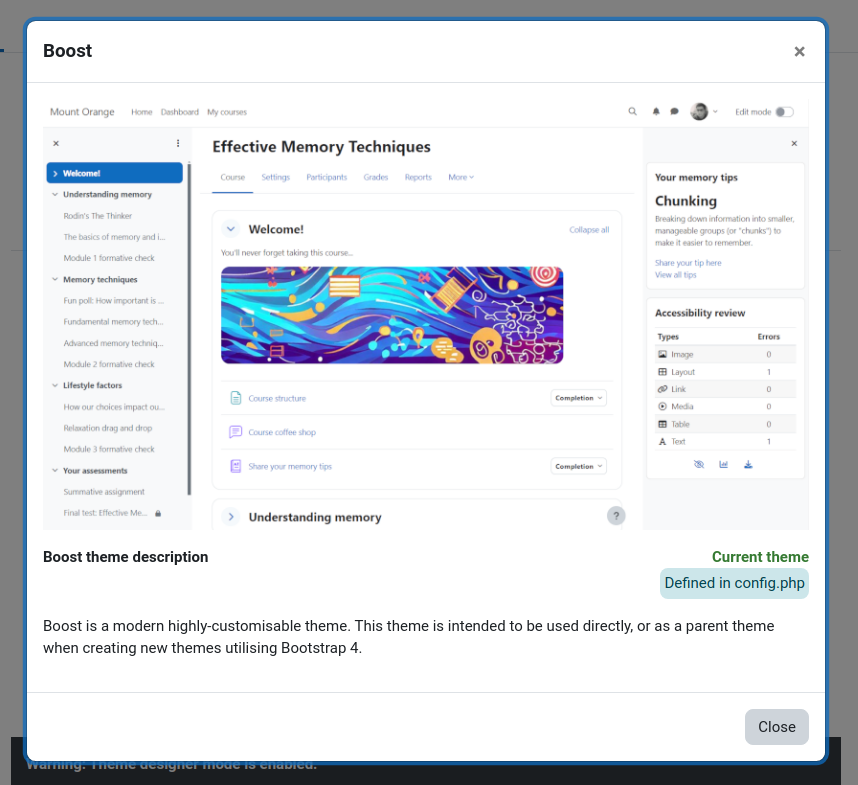Click the 'View all tips' link

tap(675, 275)
